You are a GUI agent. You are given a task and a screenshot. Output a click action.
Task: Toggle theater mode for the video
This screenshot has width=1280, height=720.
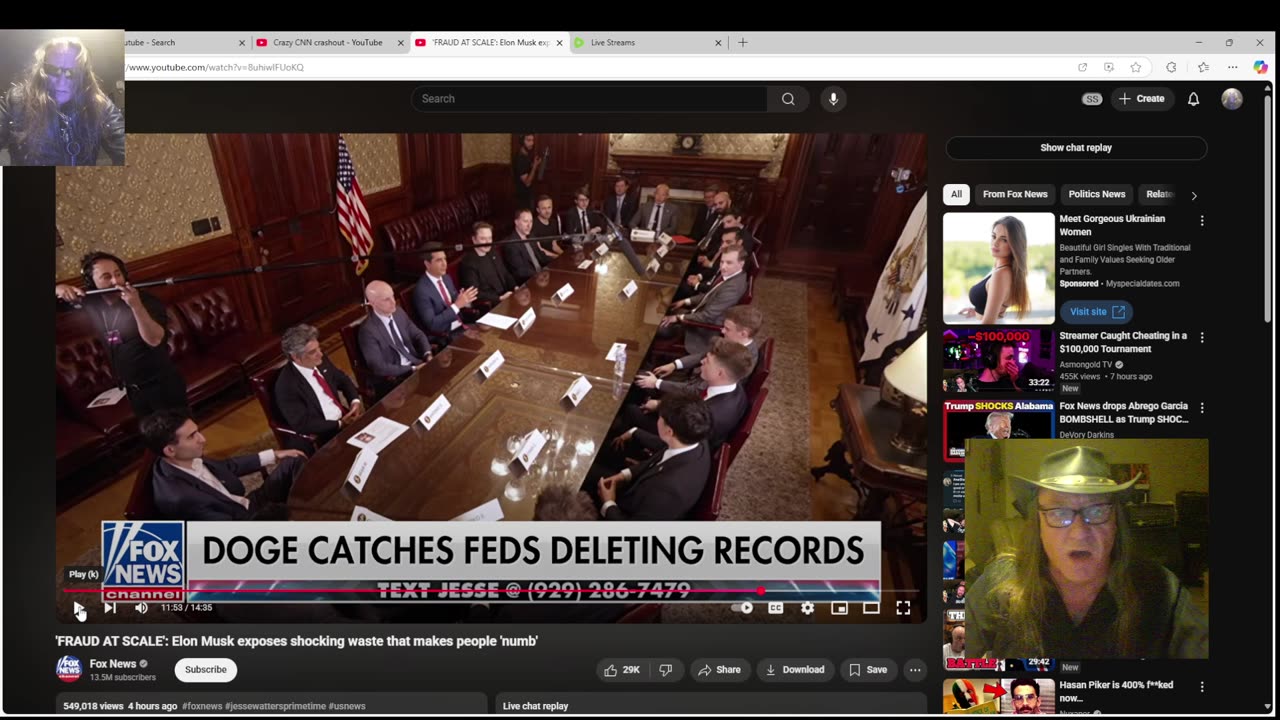tap(871, 607)
